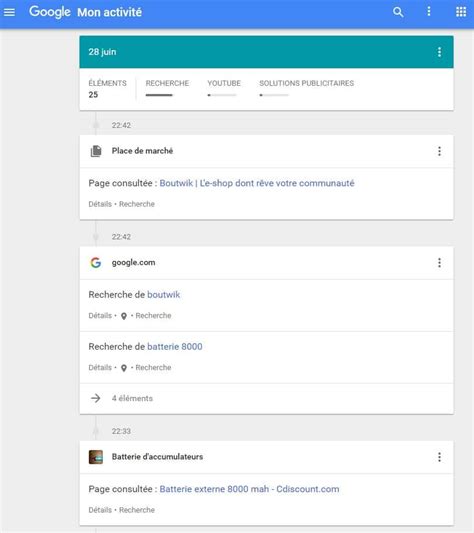The image size is (474, 533).
Task: Click Batterie d'accumulateurs card title
Action: 157,457
